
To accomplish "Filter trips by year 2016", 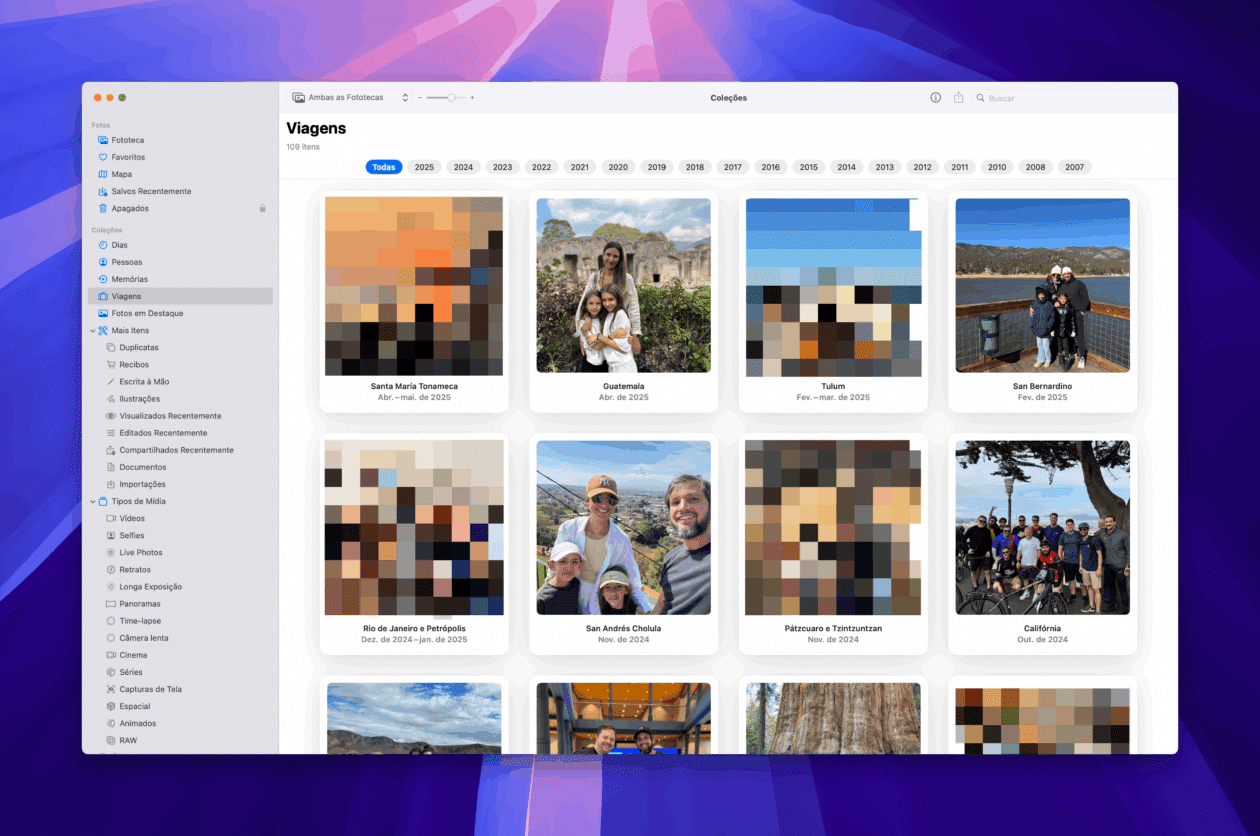I will point(770,167).
